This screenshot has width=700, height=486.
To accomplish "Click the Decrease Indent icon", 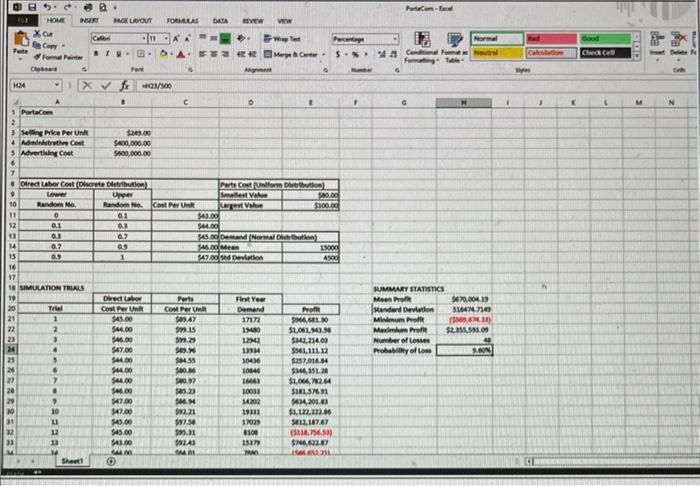I will click(241, 54).
